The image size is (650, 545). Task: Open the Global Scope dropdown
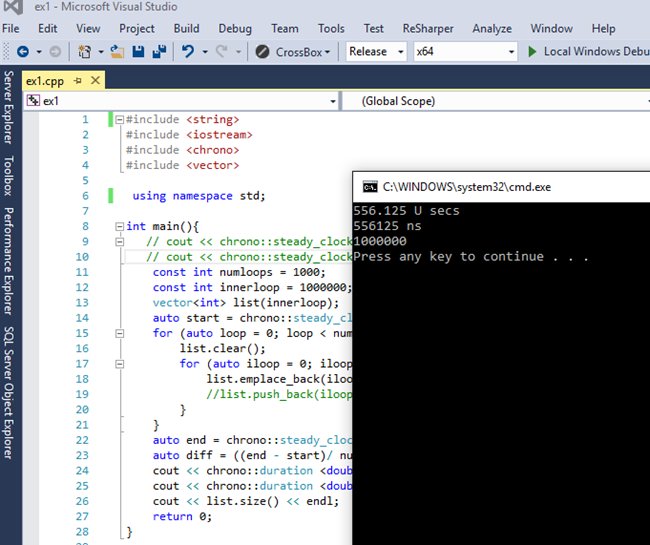[648, 102]
